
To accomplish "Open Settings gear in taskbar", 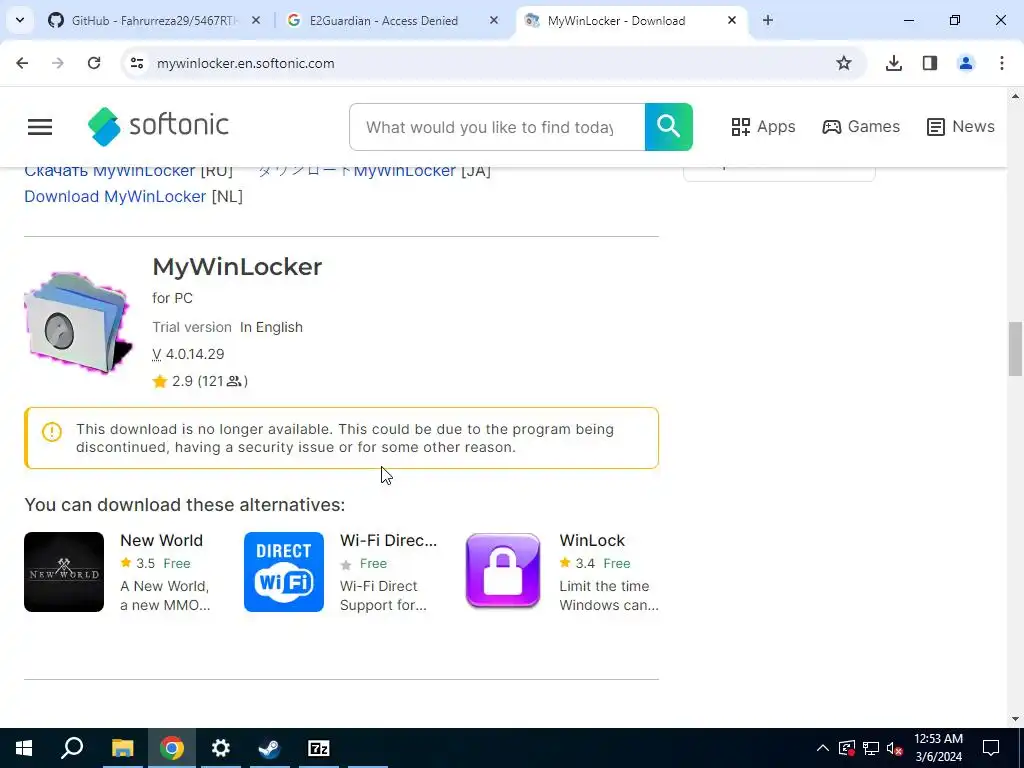I will tap(221, 748).
